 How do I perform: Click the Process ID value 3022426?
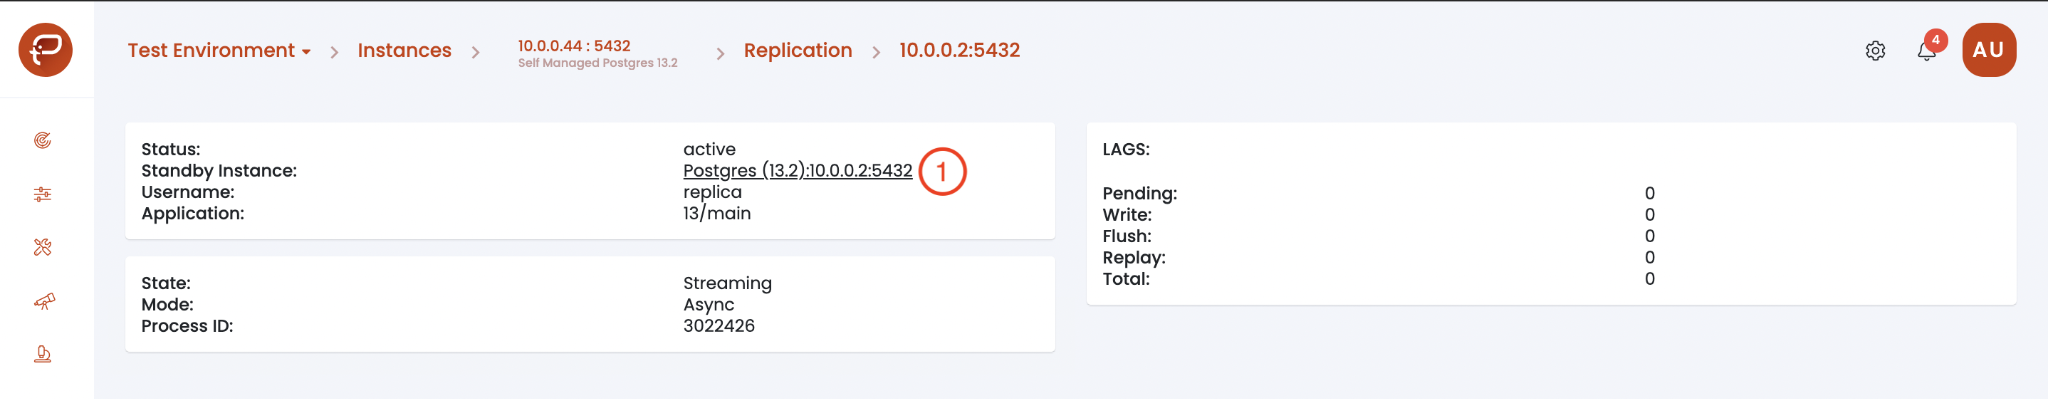pyautogui.click(x=719, y=326)
